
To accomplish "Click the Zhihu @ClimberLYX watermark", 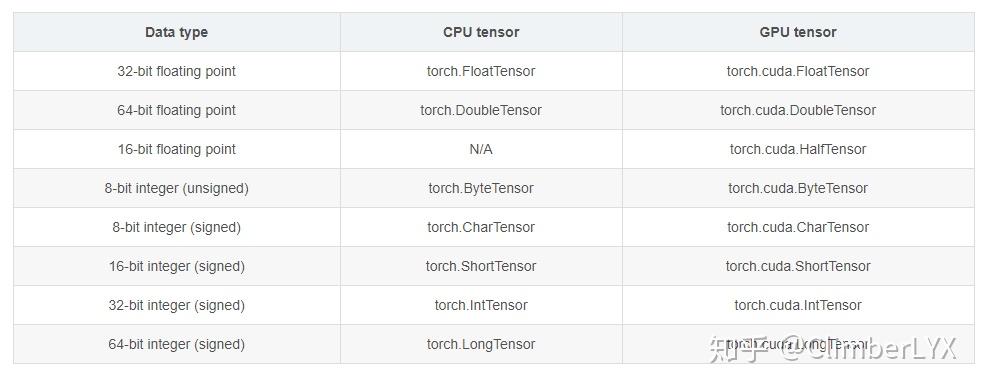I will point(833,349).
